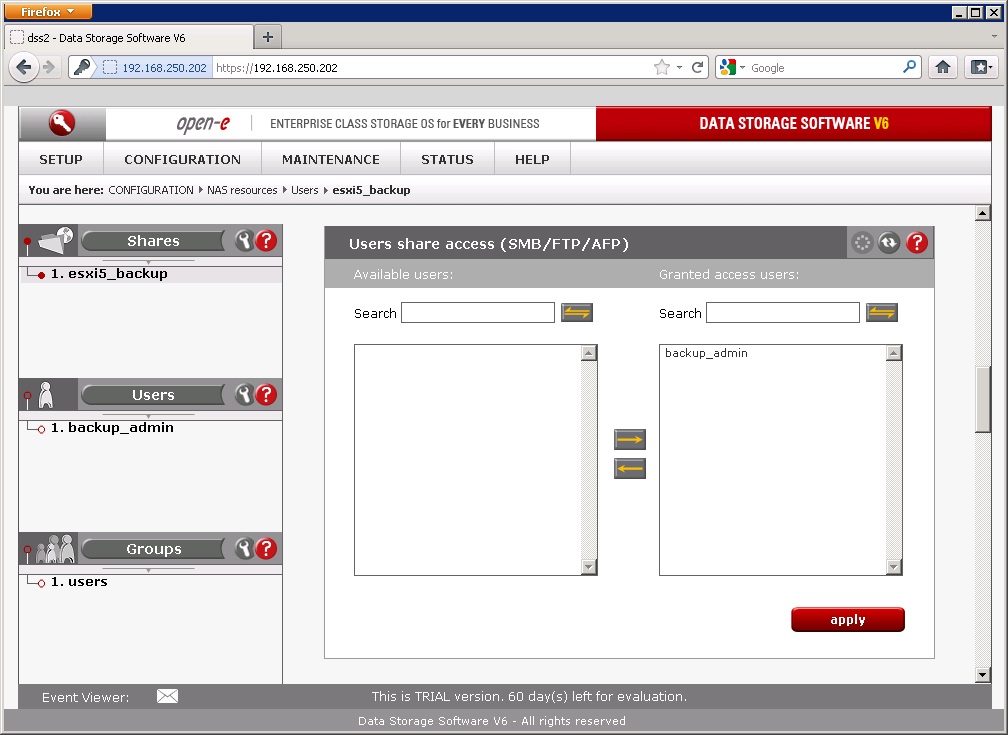This screenshot has width=1008, height=735.
Task: Click the red apply button
Action: click(848, 619)
